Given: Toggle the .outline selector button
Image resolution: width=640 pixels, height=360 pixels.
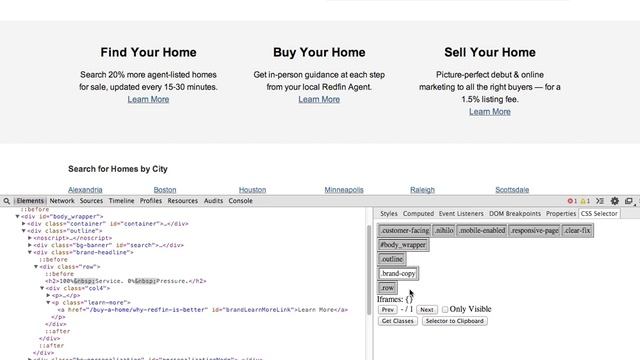Looking at the screenshot, I should tap(391, 259).
